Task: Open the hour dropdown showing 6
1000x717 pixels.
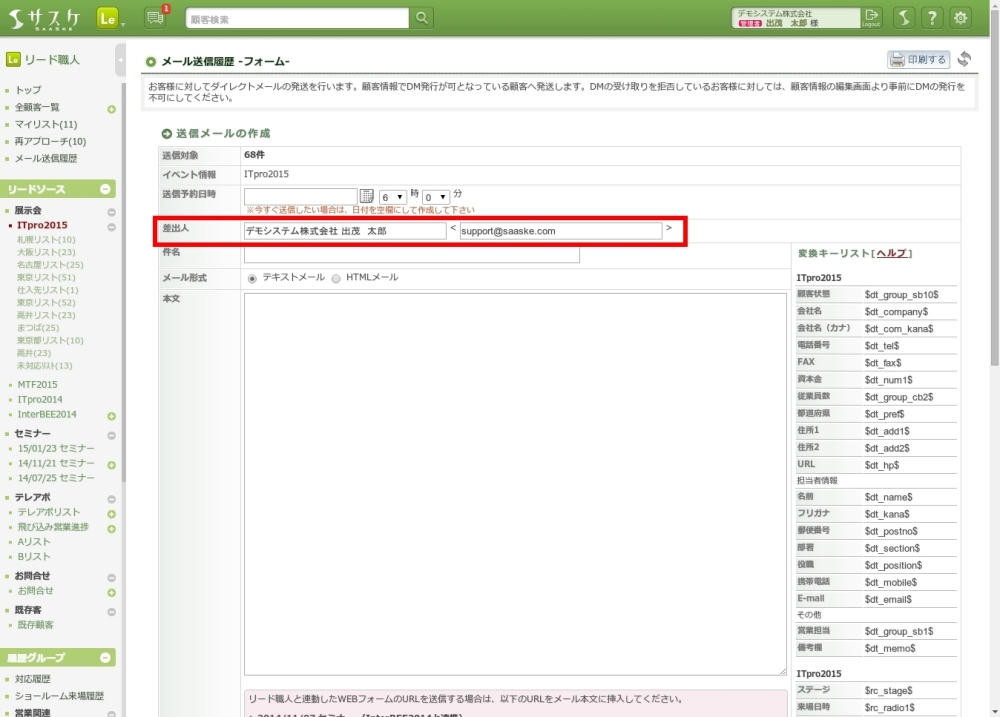Action: (x=392, y=198)
